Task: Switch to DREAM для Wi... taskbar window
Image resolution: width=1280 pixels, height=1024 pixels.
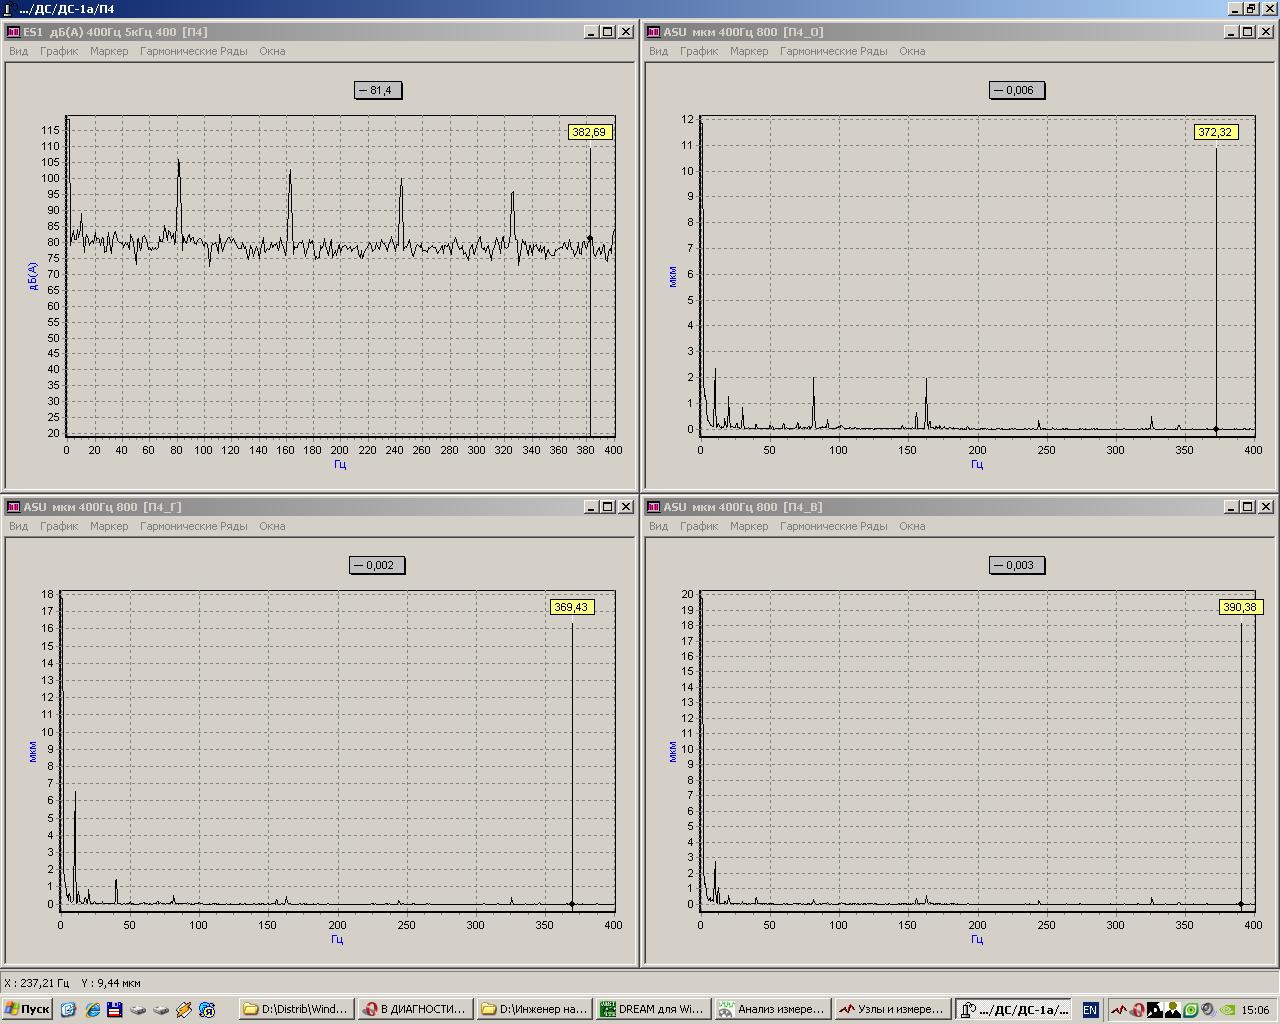Action: tap(653, 1010)
